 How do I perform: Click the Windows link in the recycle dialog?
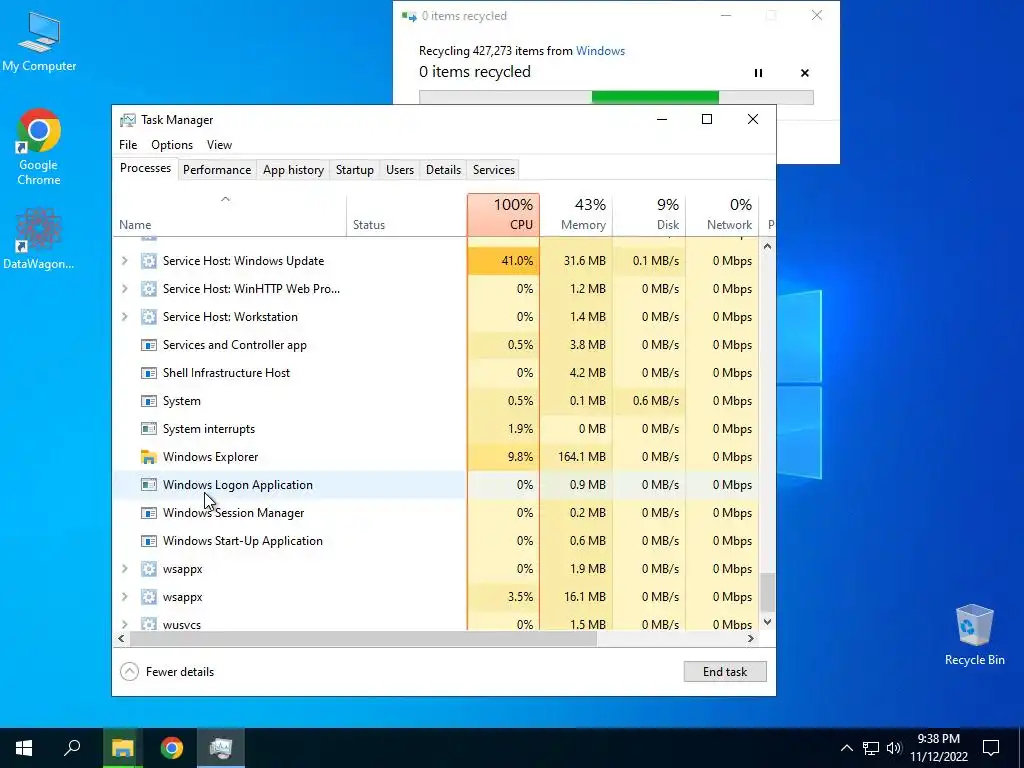click(600, 51)
